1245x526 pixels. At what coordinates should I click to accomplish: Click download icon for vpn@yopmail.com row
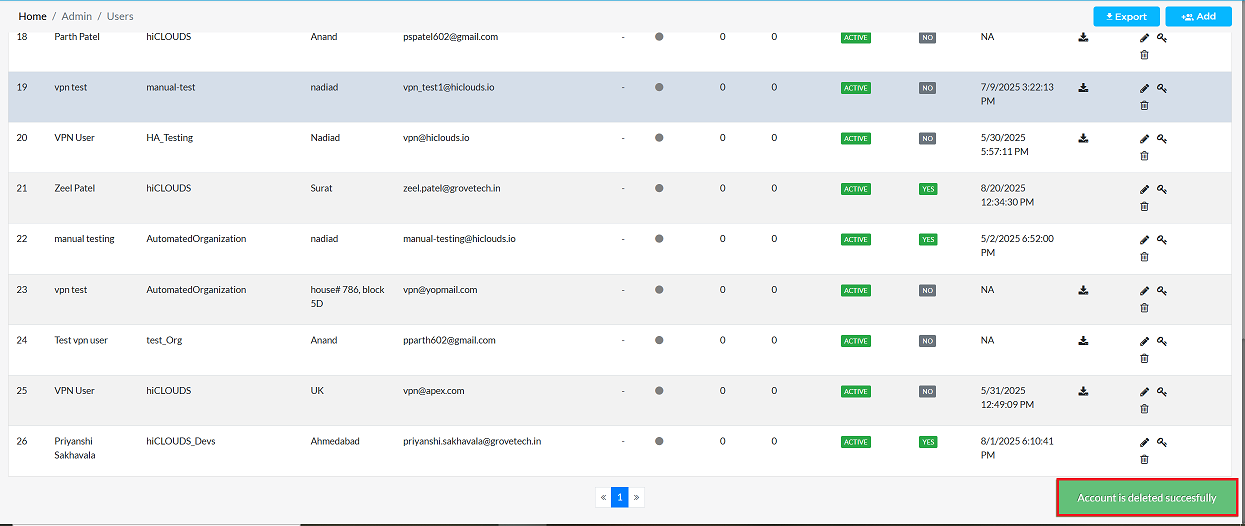click(1083, 290)
